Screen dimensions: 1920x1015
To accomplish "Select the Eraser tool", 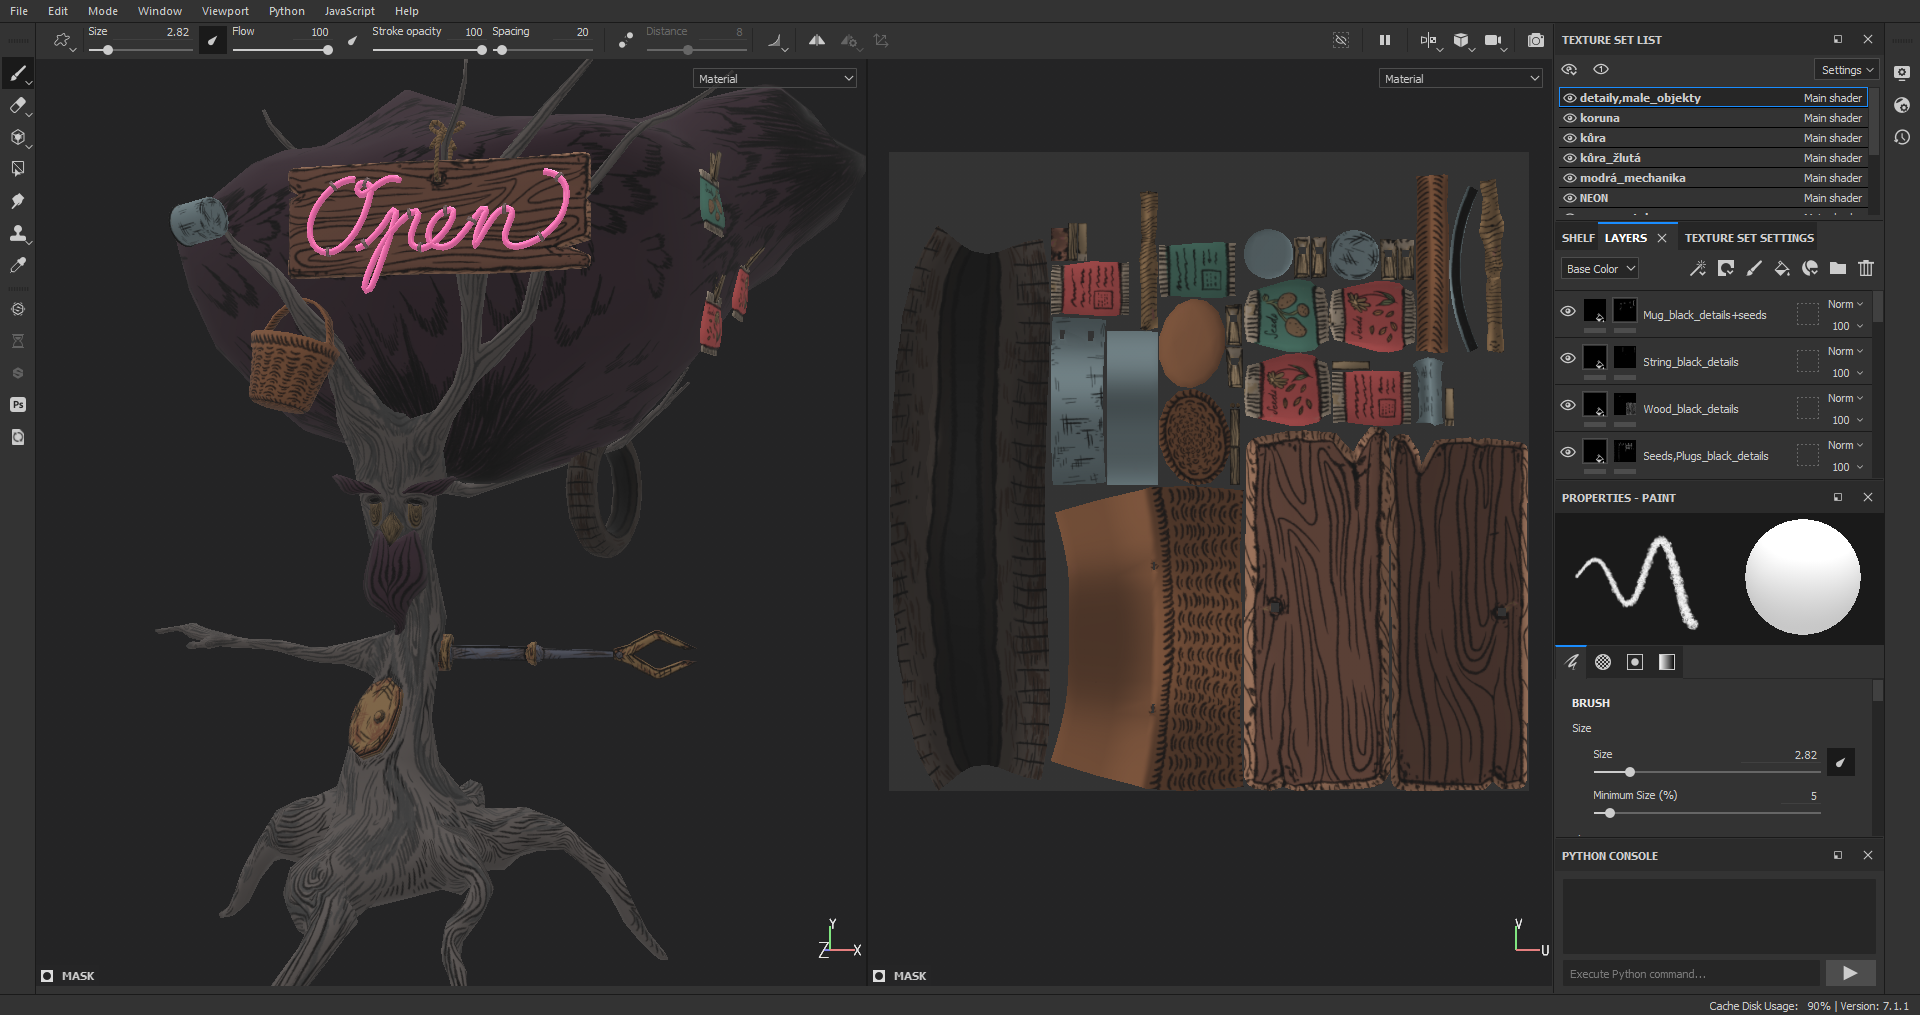I will coord(18,105).
